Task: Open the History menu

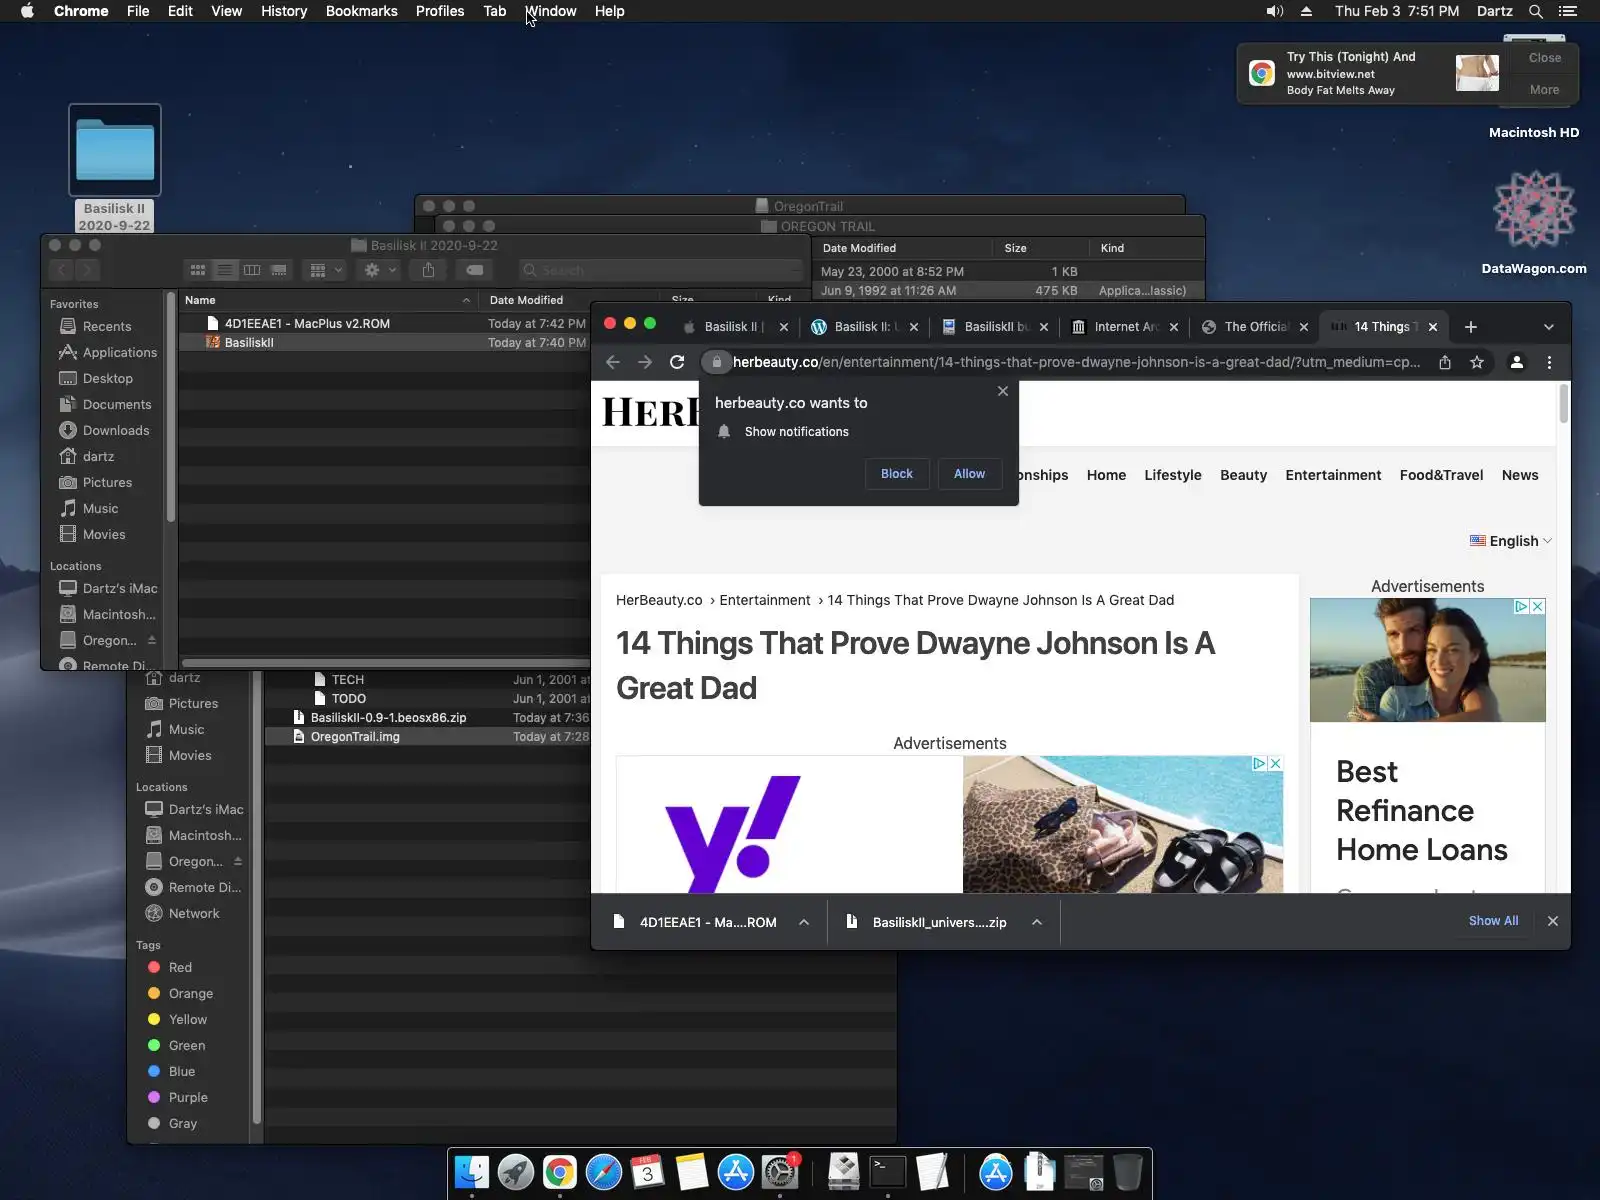Action: click(x=284, y=11)
